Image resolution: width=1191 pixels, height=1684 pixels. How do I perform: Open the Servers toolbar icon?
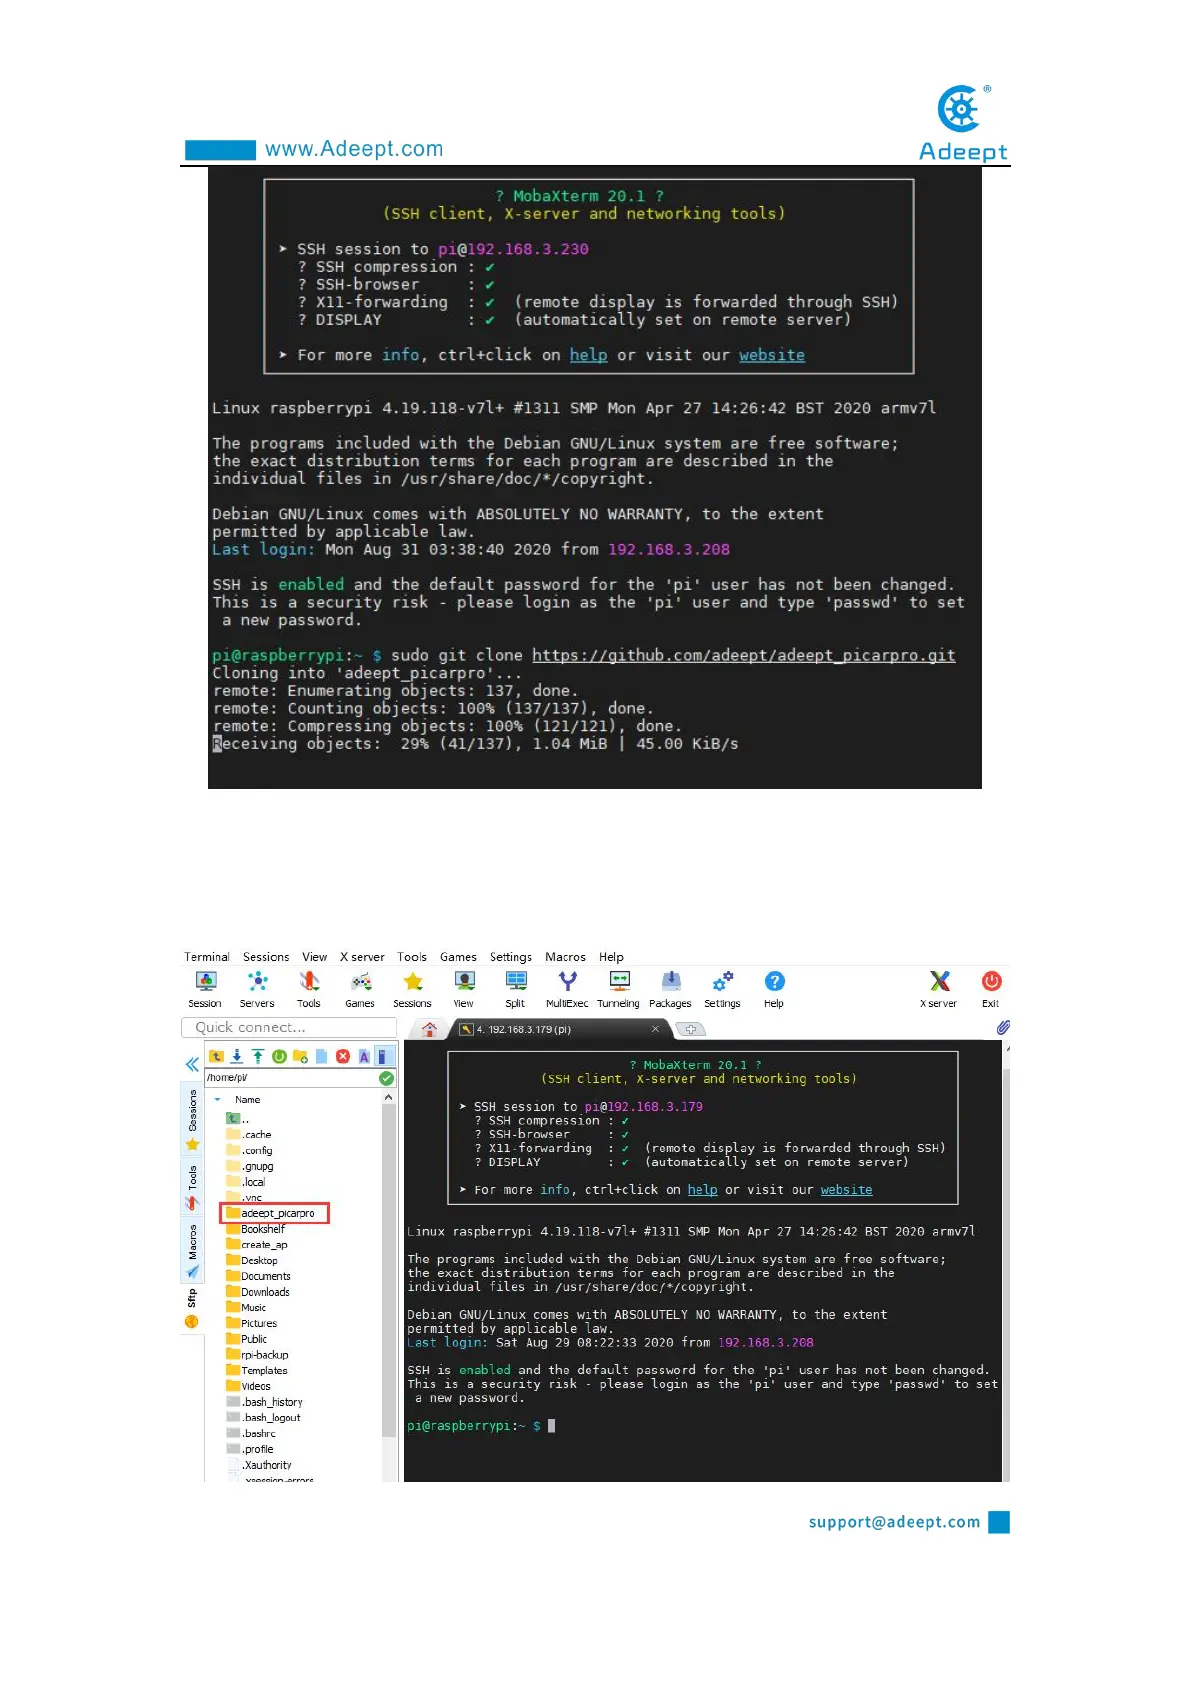coord(257,989)
